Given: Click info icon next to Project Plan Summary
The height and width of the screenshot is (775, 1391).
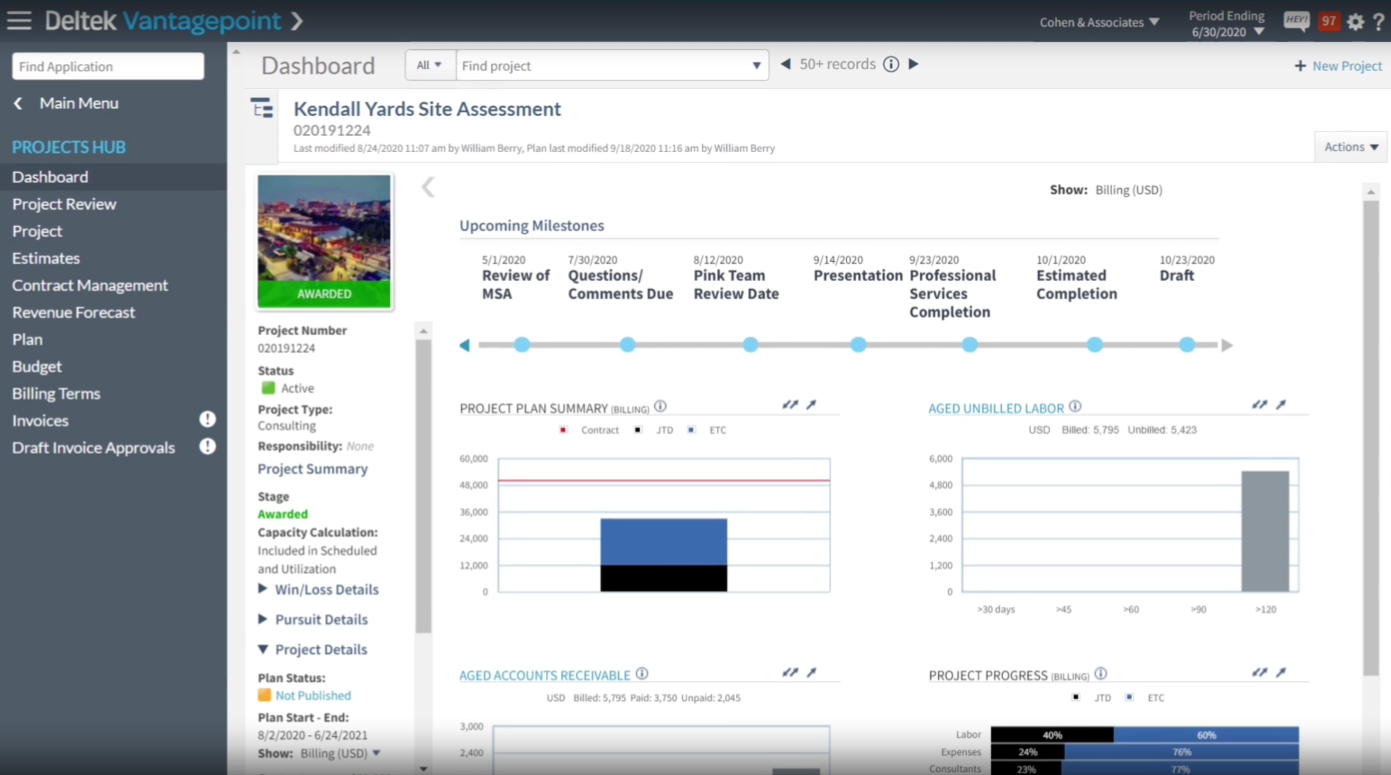Looking at the screenshot, I should coord(660,407).
